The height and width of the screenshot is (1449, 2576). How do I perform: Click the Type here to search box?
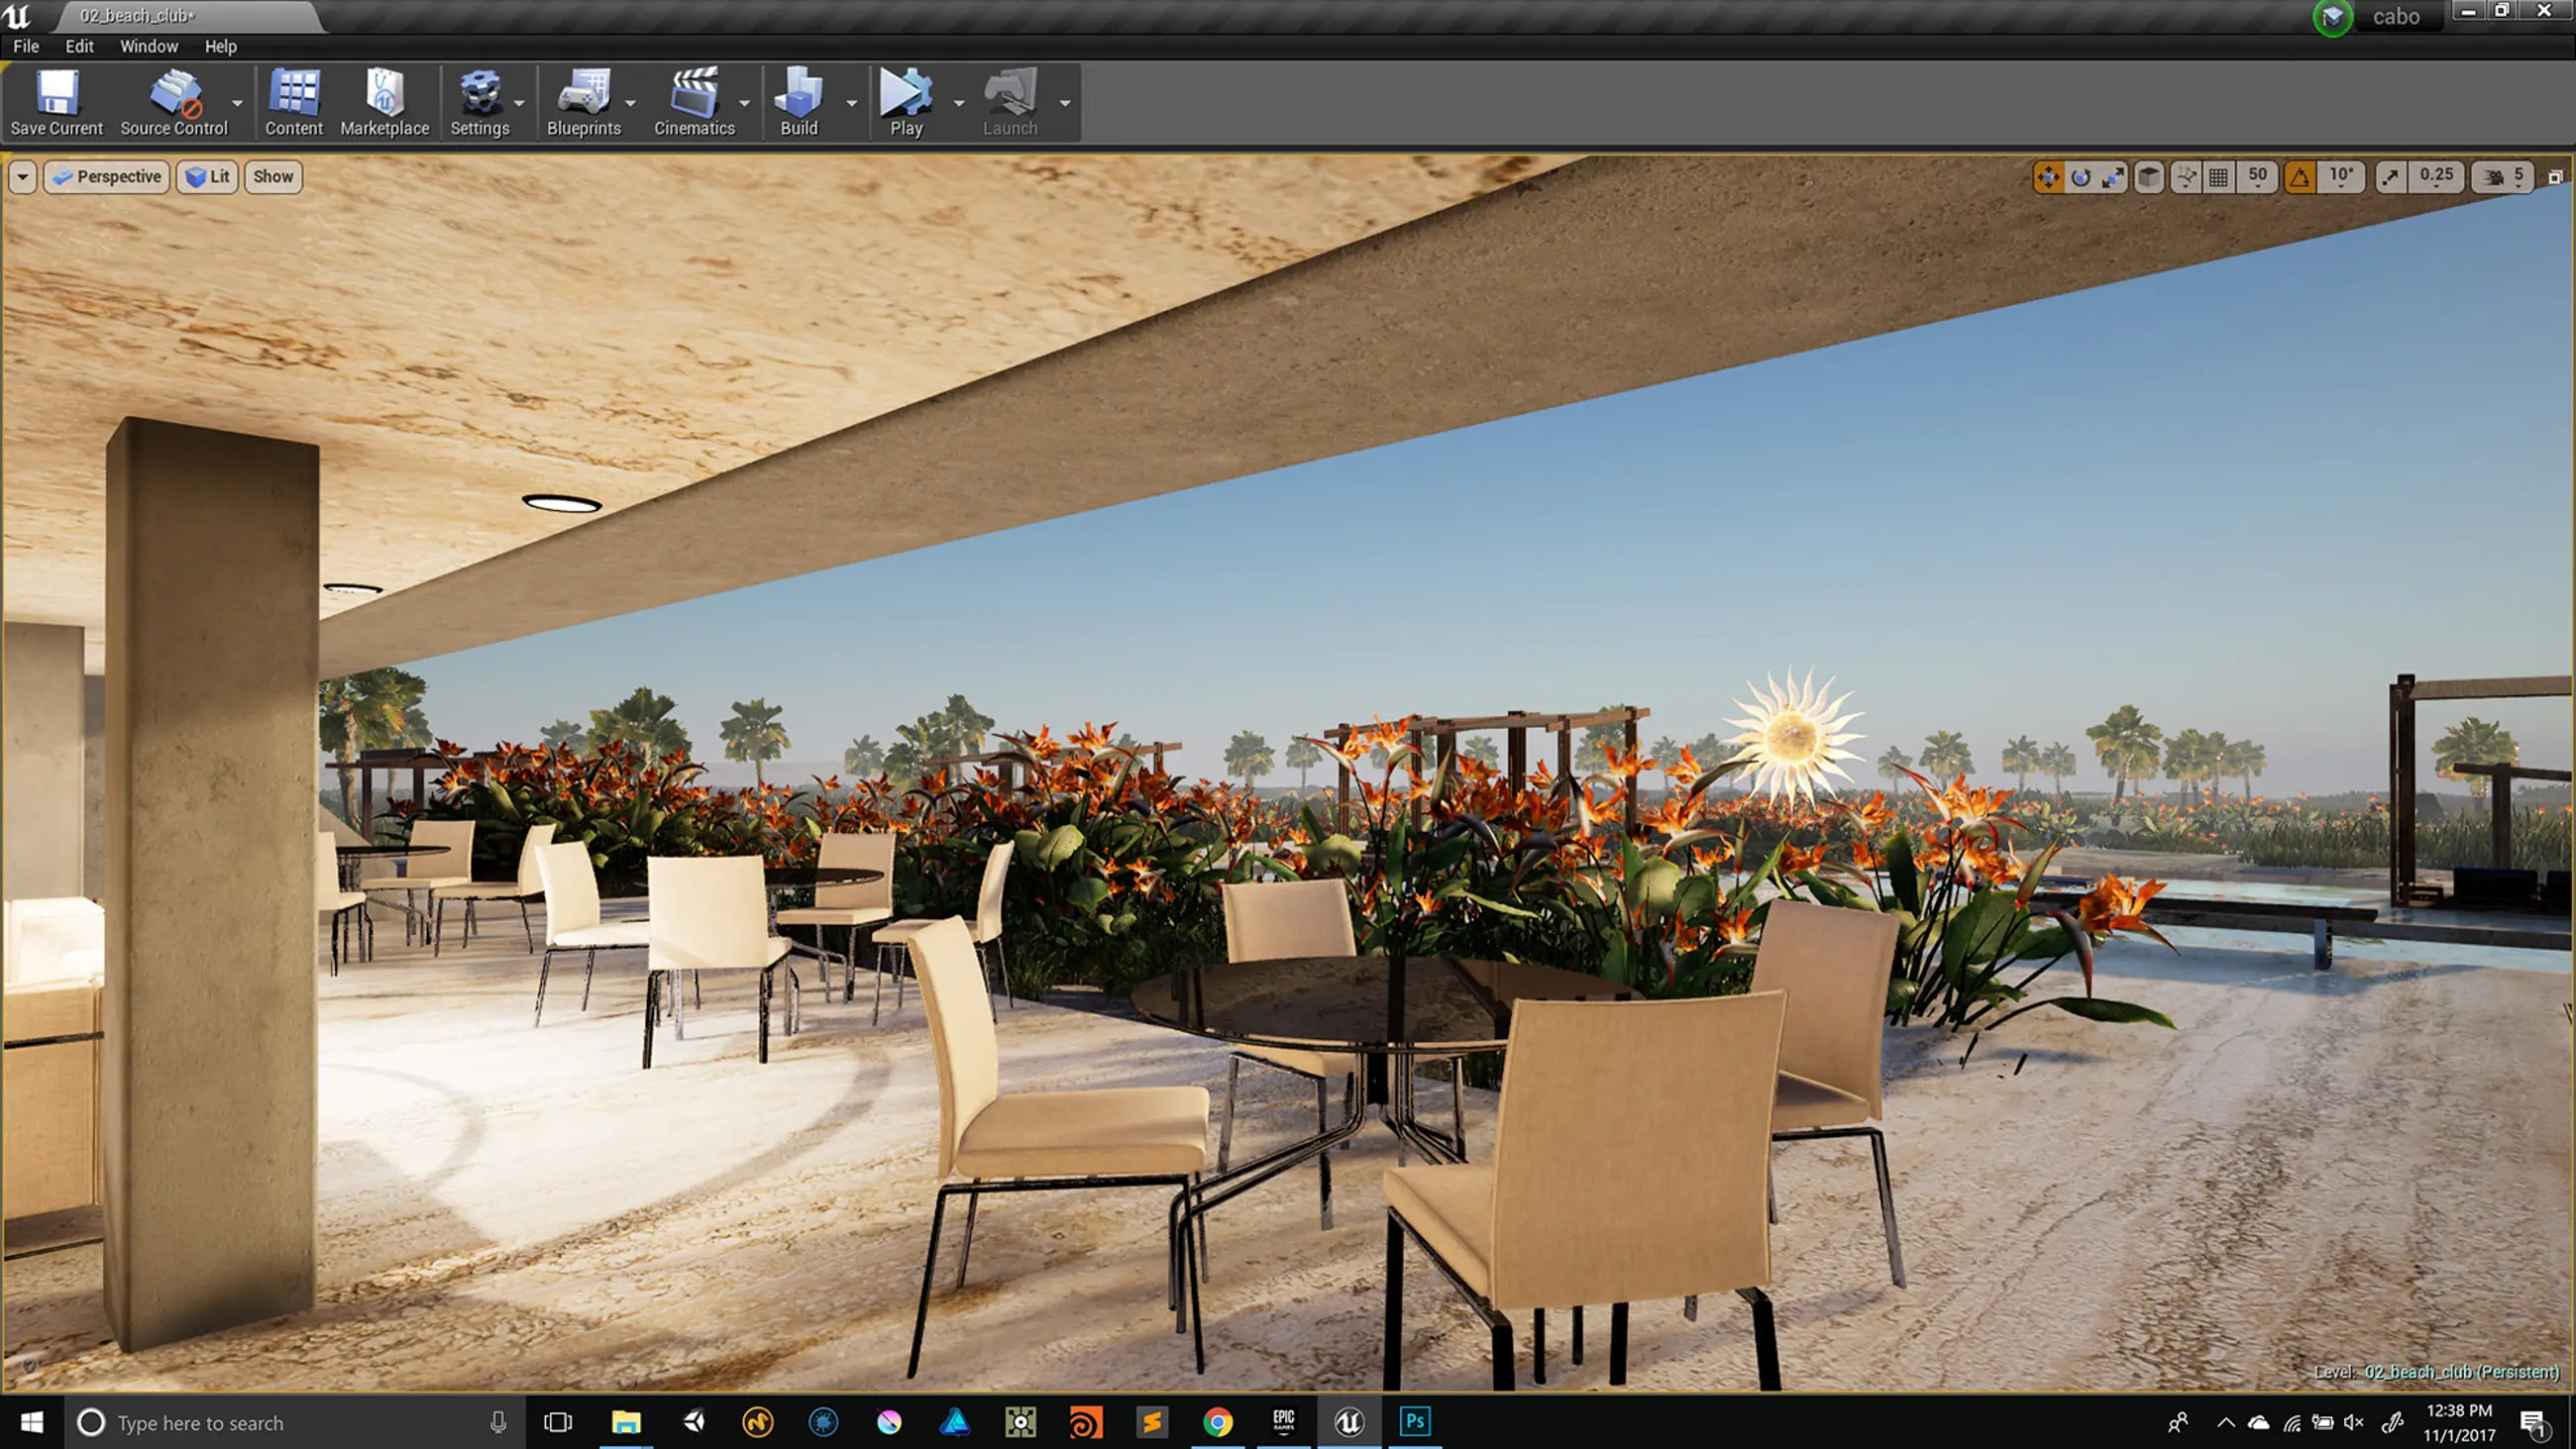click(295, 1422)
